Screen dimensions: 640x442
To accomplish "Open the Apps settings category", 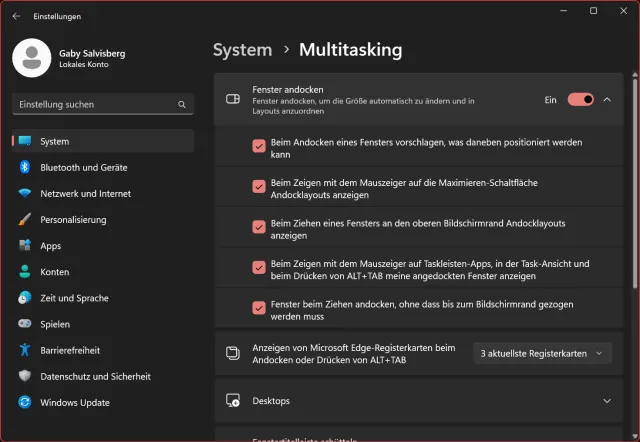I will pyautogui.click(x=50, y=246).
